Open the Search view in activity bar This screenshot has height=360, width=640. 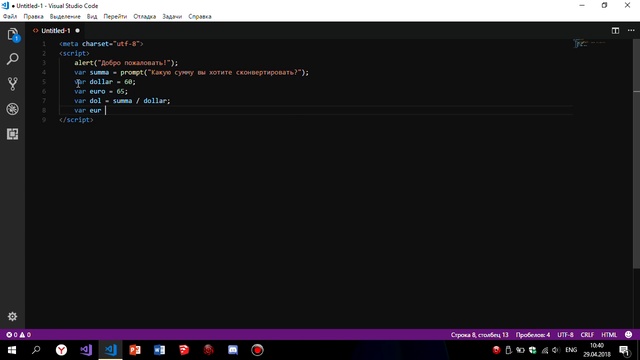(12, 59)
